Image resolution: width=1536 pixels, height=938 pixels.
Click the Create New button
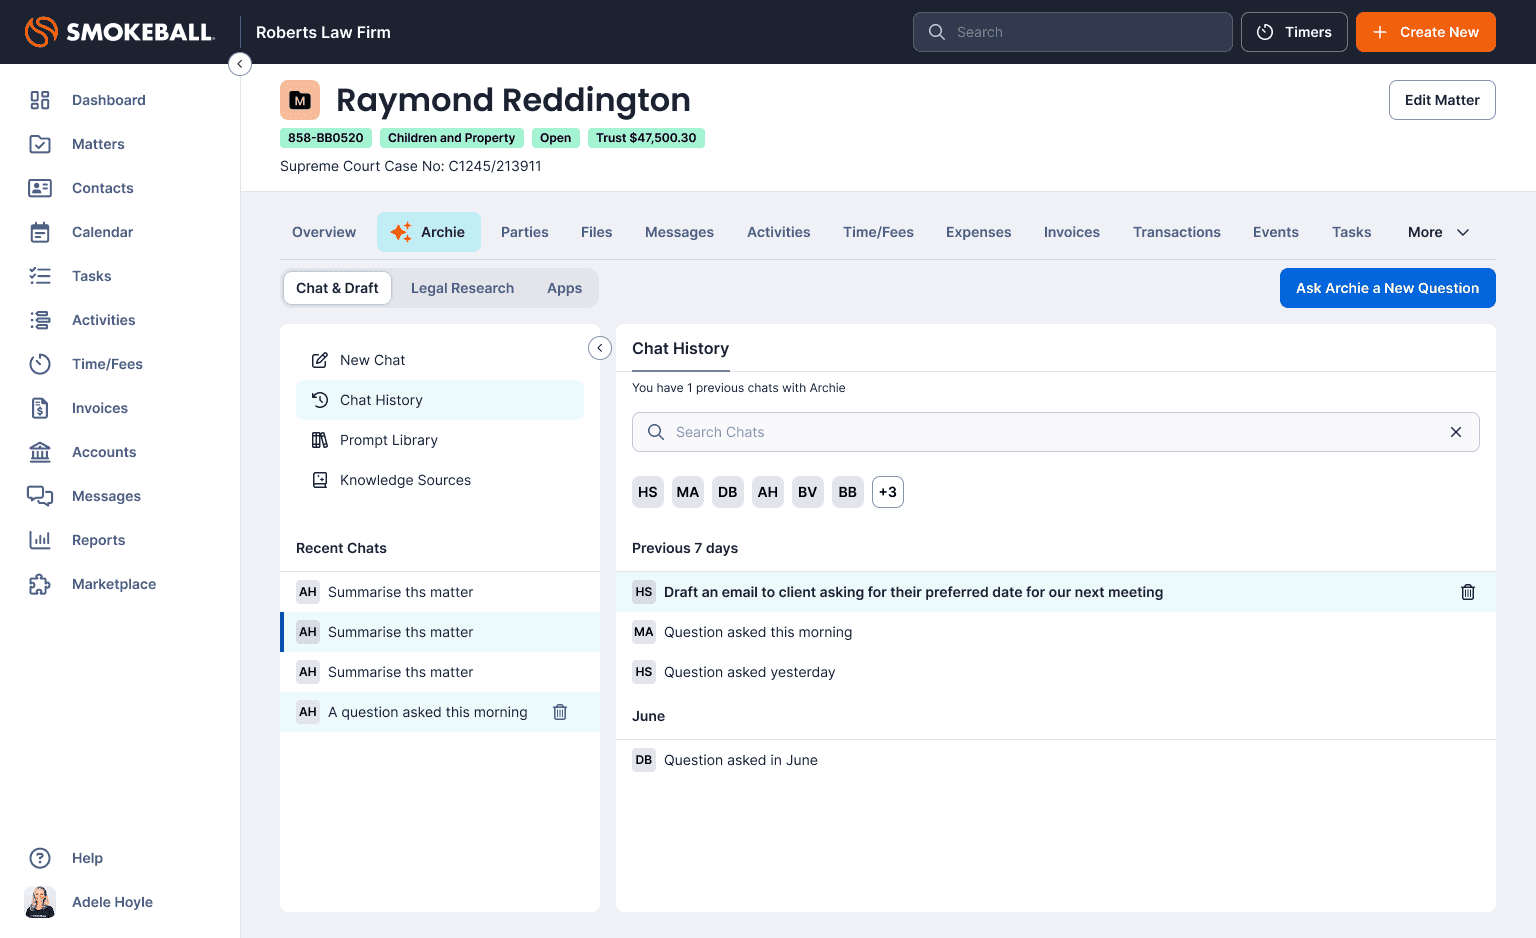point(1426,32)
